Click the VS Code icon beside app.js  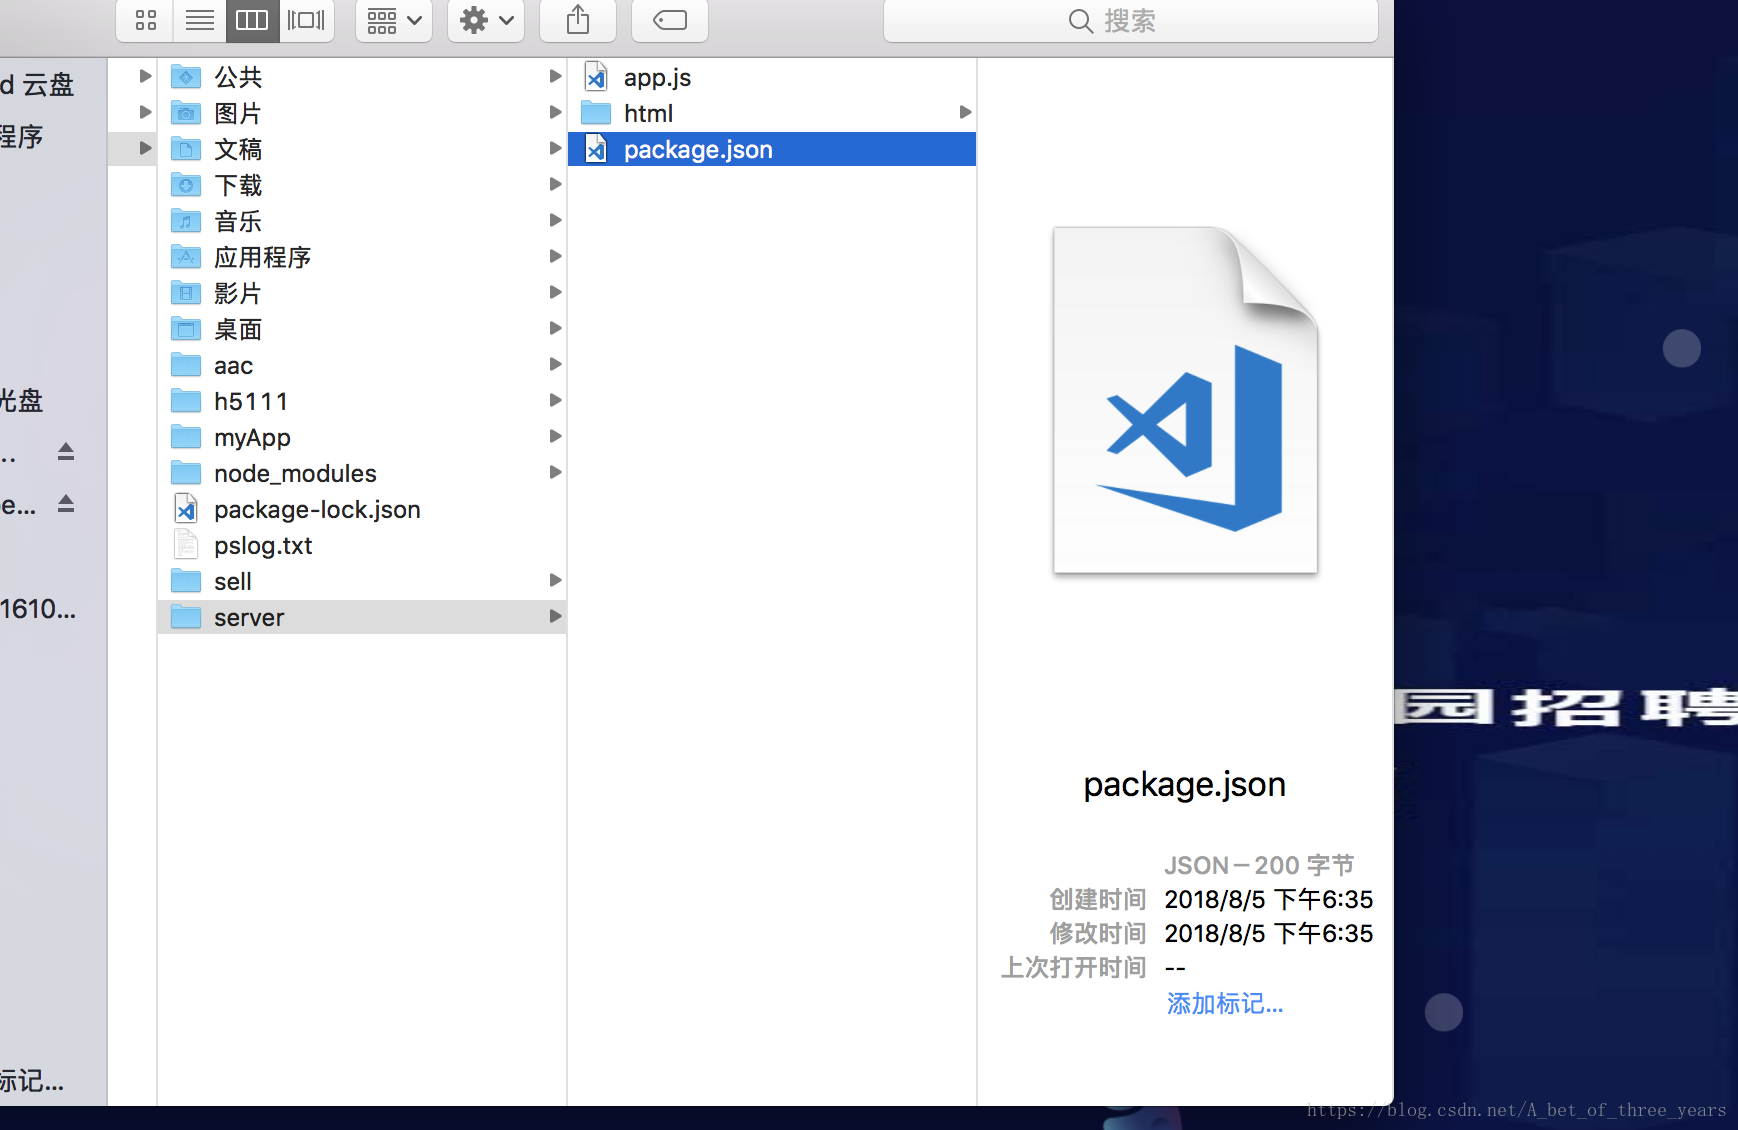click(596, 77)
